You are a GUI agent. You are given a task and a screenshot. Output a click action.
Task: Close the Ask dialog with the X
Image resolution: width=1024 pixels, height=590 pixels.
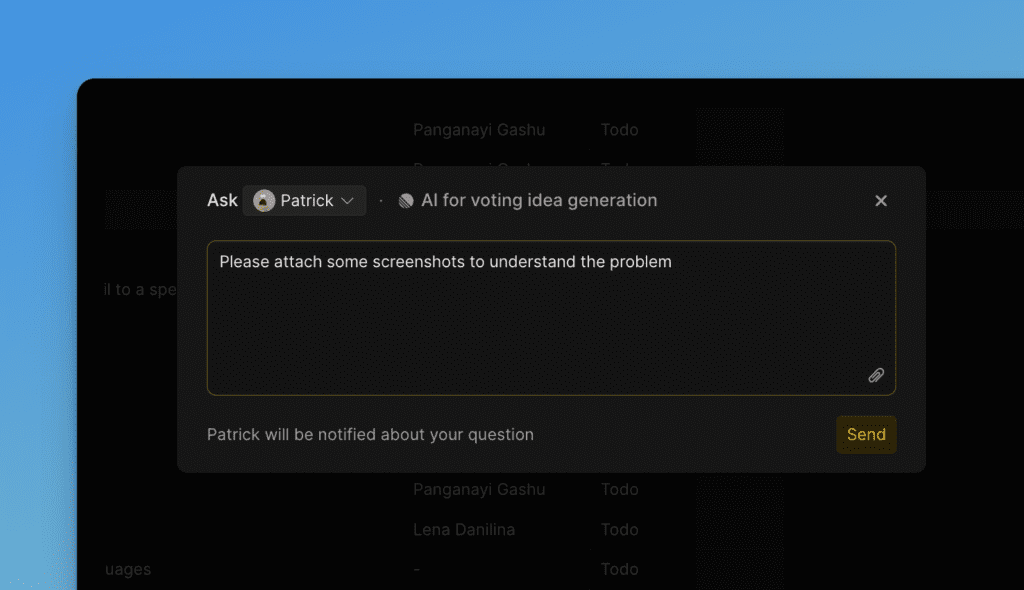point(881,201)
